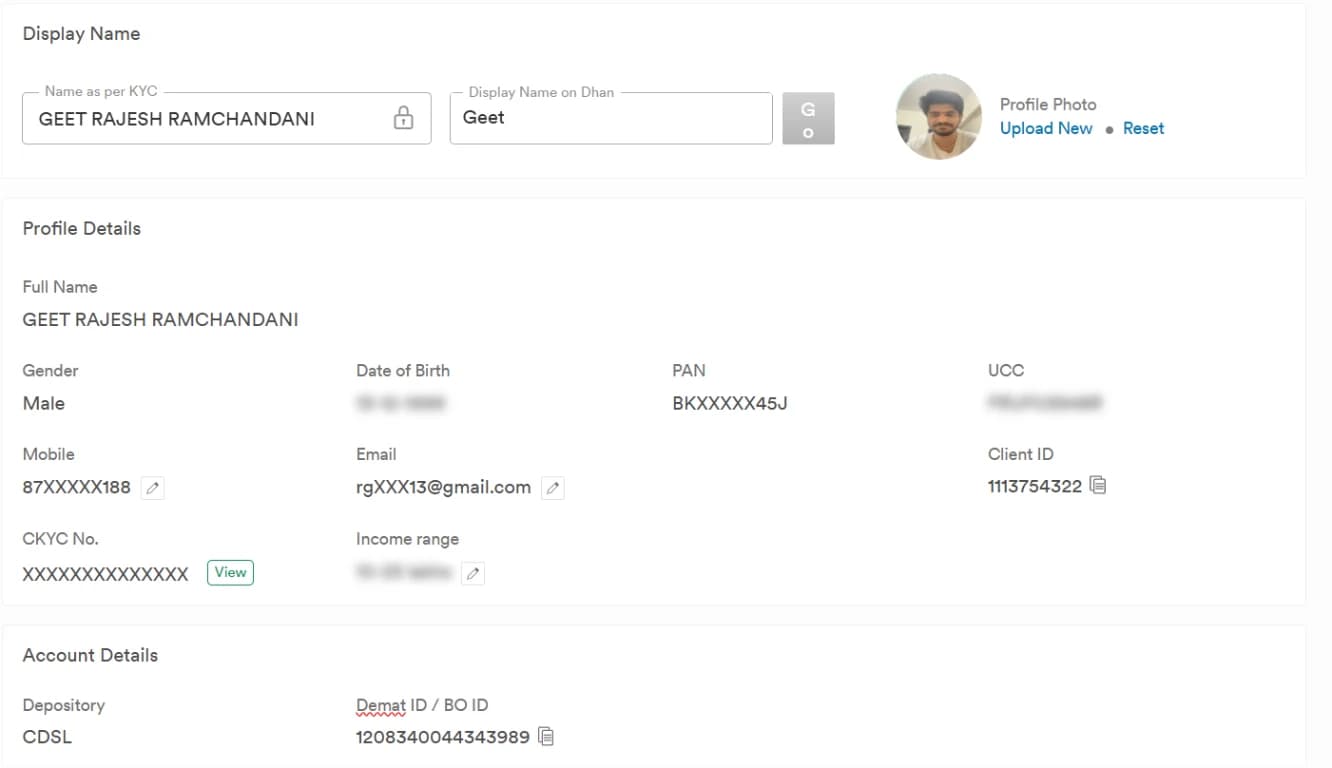Image resolution: width=1332 pixels, height=768 pixels.
Task: Click the Profile Details heading
Action: pos(82,228)
